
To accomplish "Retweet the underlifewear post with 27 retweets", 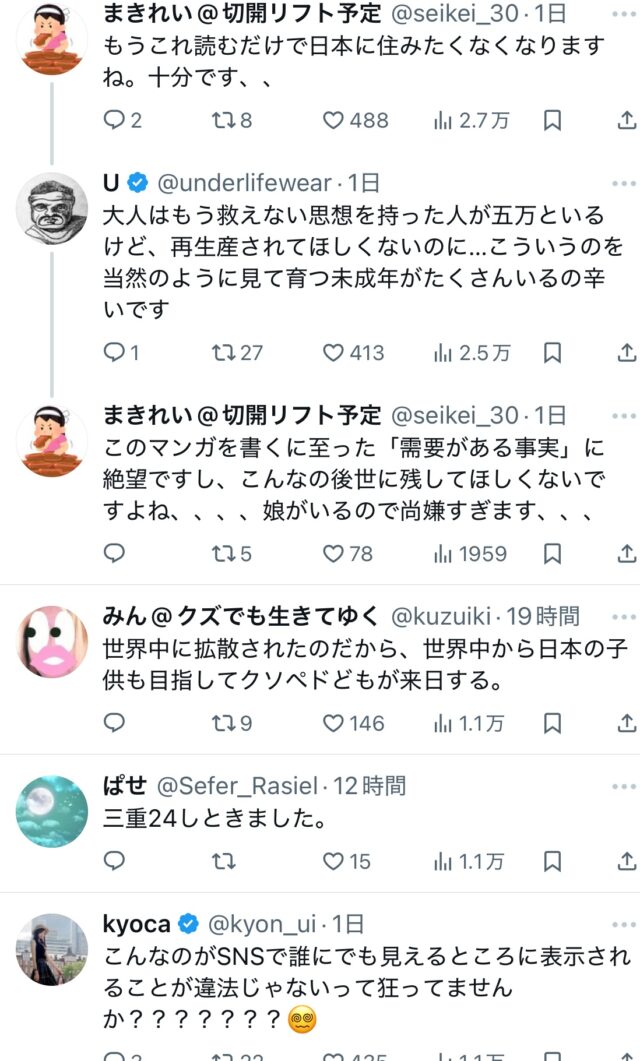I will click(237, 353).
